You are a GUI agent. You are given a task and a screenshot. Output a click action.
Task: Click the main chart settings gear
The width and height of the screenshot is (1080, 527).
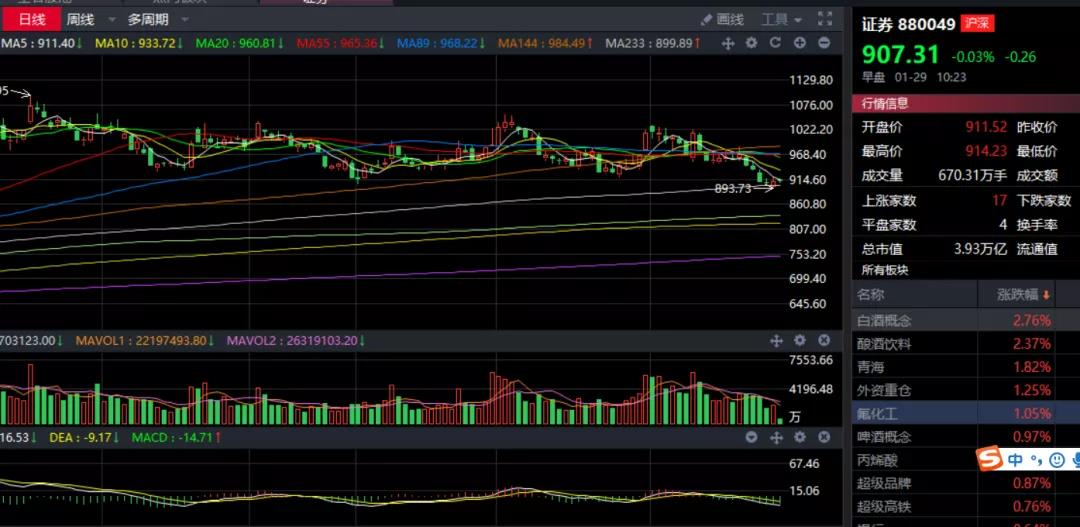tap(751, 43)
